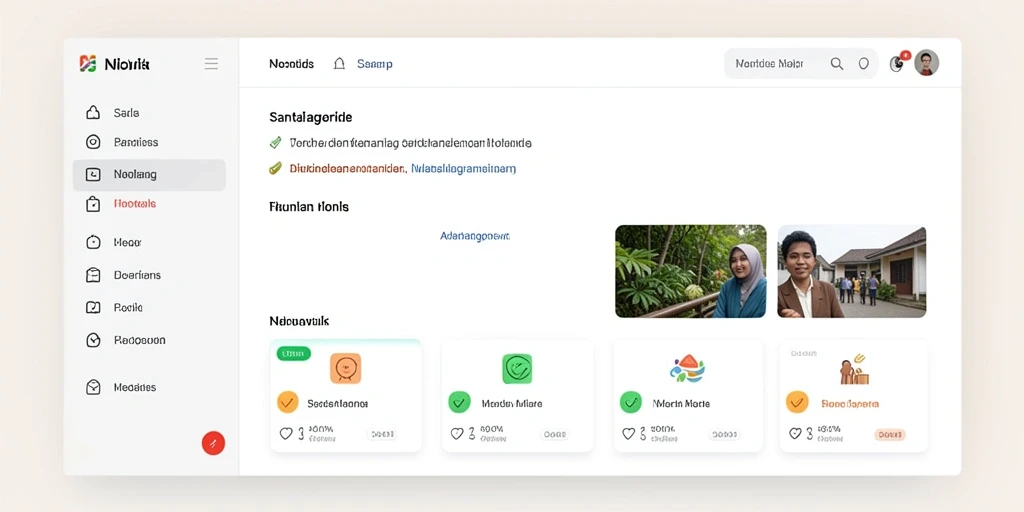This screenshot has width=1024, height=512.
Task: Open the blue Nrlaeahiogramelnam link
Action: point(464,168)
